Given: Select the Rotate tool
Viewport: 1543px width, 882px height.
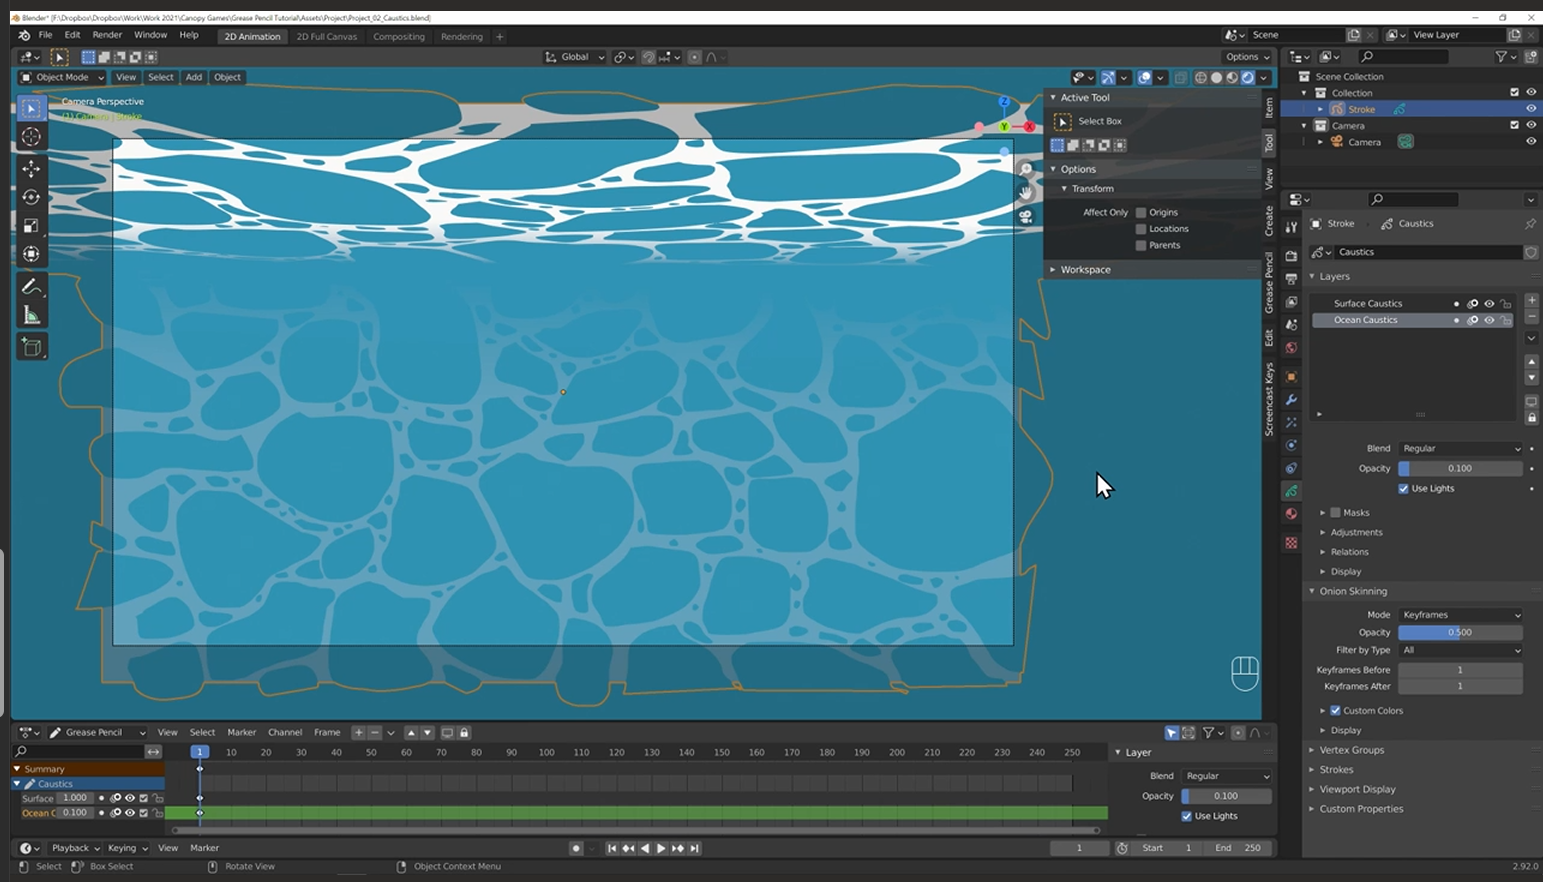Looking at the screenshot, I should point(31,197).
